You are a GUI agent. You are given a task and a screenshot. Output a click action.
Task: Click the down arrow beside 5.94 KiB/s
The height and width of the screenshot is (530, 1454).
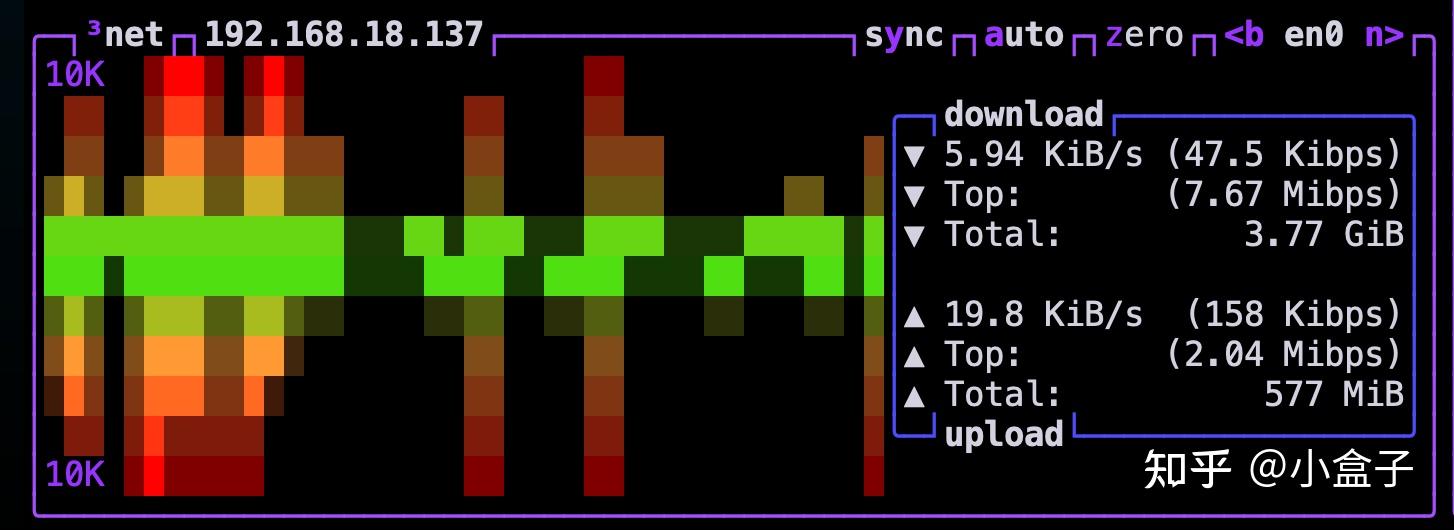[x=914, y=156]
